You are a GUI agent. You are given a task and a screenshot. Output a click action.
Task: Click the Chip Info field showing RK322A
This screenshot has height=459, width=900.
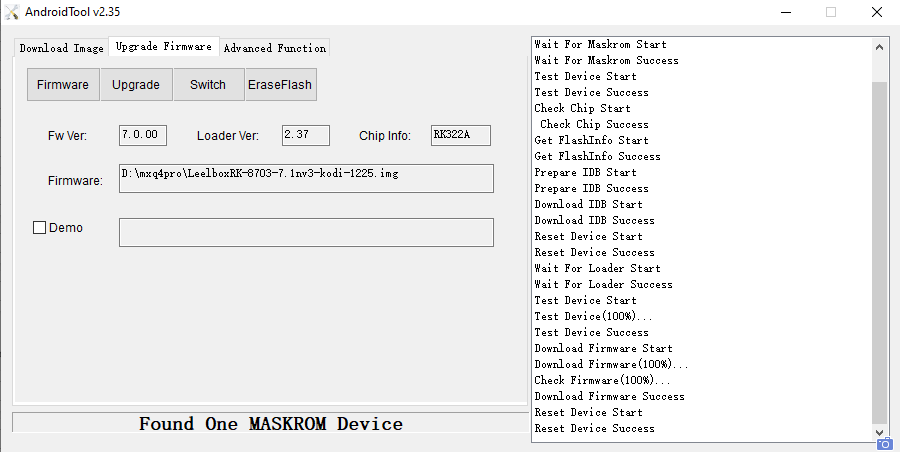tap(461, 135)
